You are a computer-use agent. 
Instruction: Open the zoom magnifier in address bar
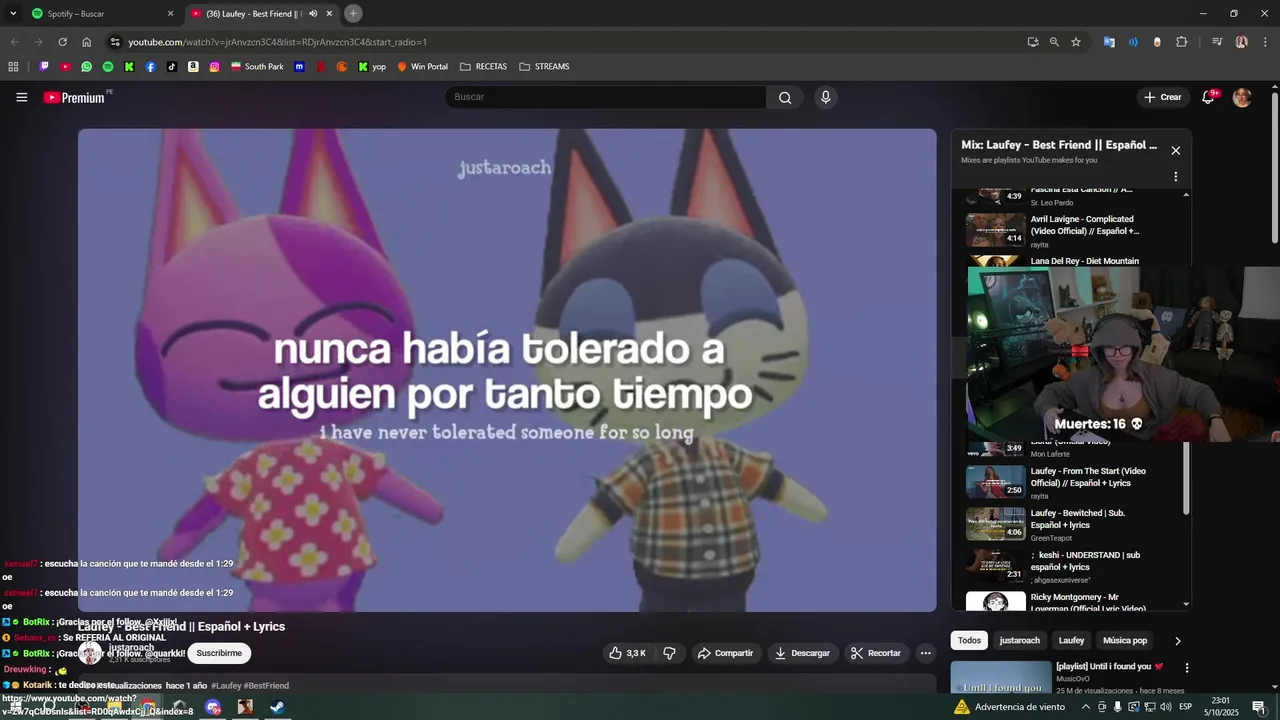click(1054, 42)
